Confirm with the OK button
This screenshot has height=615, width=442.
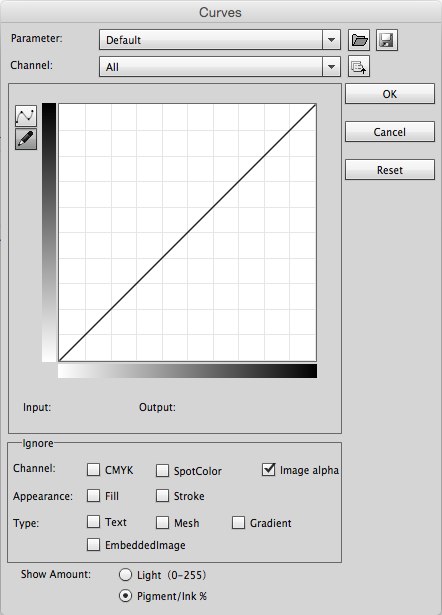390,94
